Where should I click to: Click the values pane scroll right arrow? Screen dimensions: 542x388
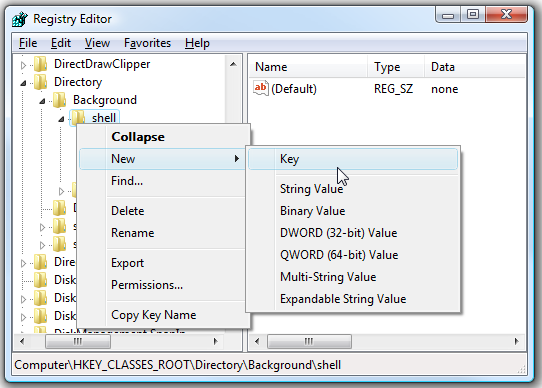516,342
